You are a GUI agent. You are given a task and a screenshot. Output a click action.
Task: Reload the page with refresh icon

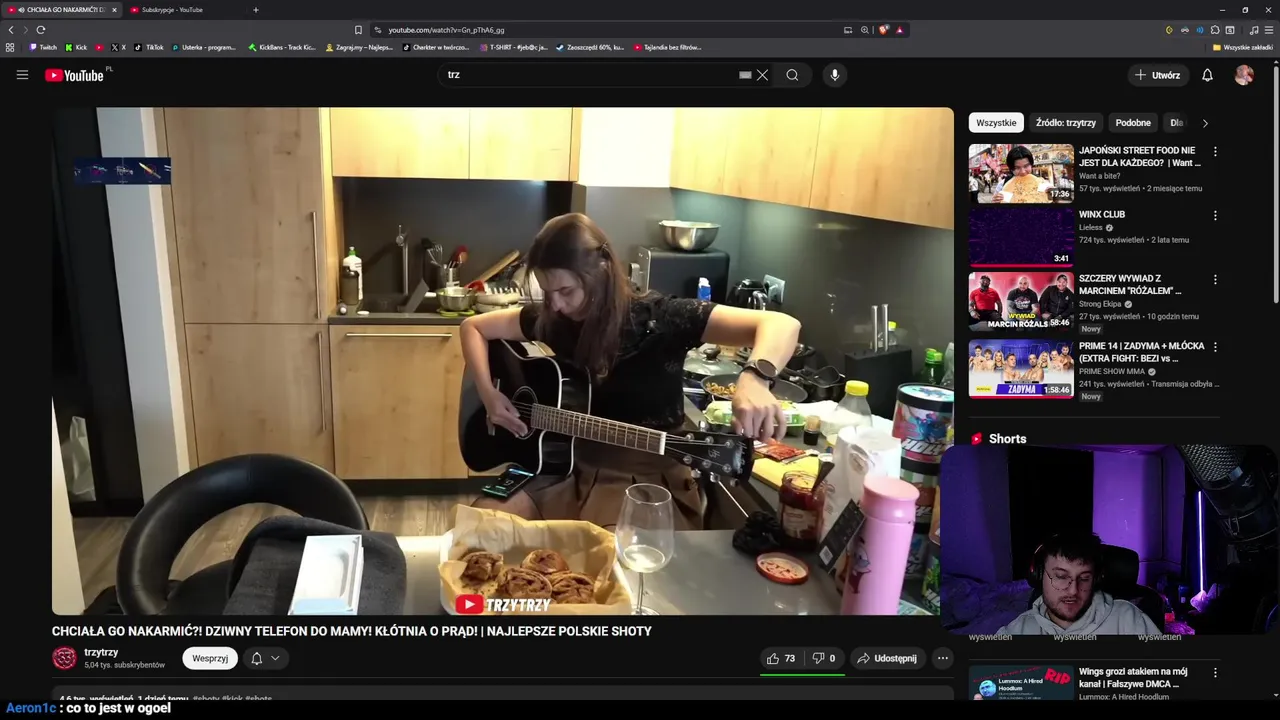coord(41,30)
